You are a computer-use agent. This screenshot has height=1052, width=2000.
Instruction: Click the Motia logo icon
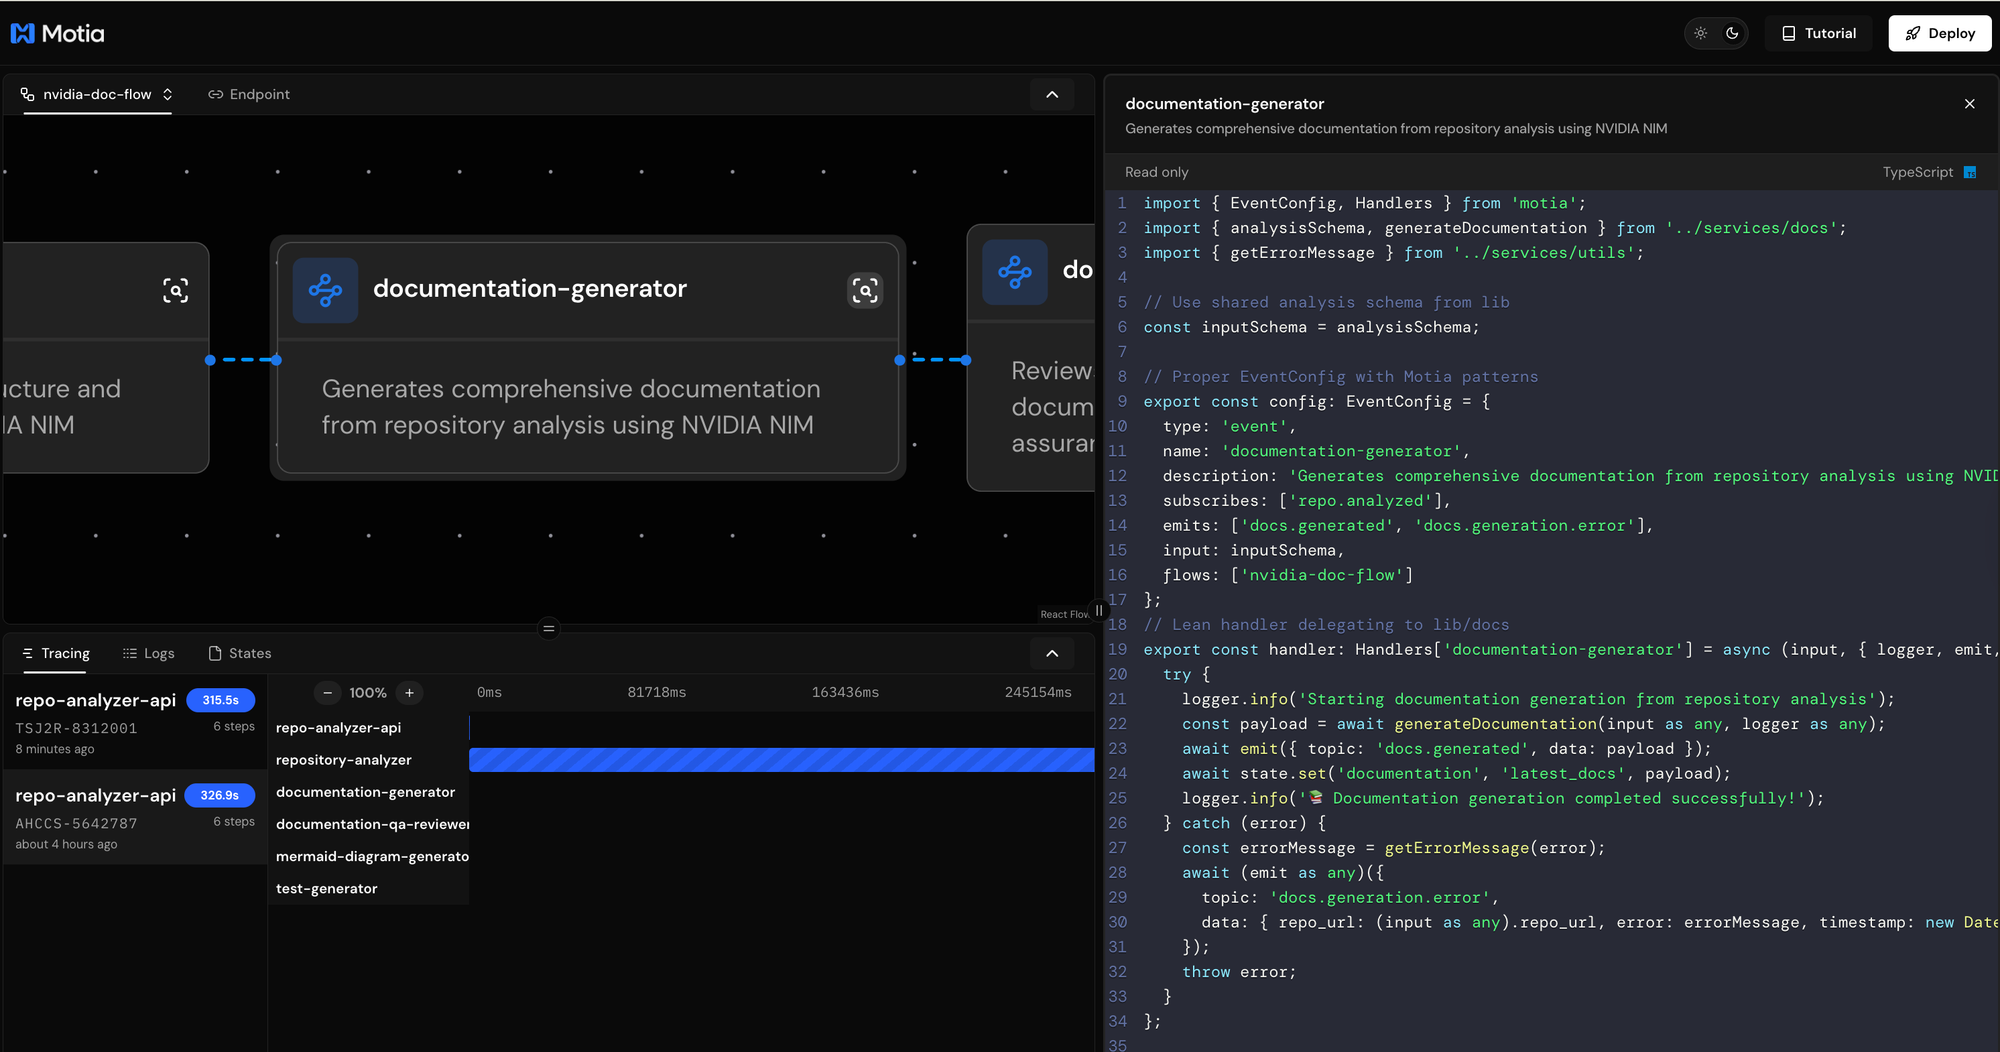[23, 34]
